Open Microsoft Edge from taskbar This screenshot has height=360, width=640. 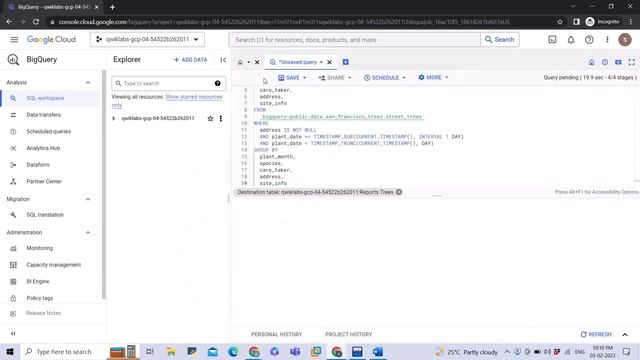point(233,351)
